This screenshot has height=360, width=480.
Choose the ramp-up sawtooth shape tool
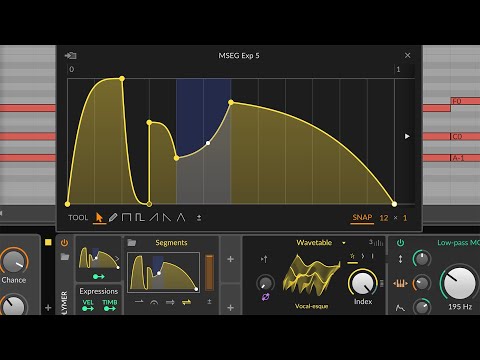[x=154, y=218]
